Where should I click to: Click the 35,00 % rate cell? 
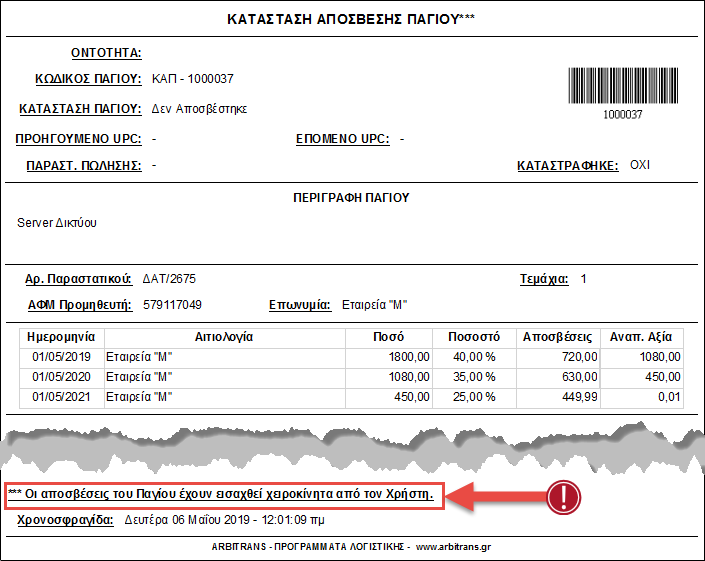coord(474,377)
